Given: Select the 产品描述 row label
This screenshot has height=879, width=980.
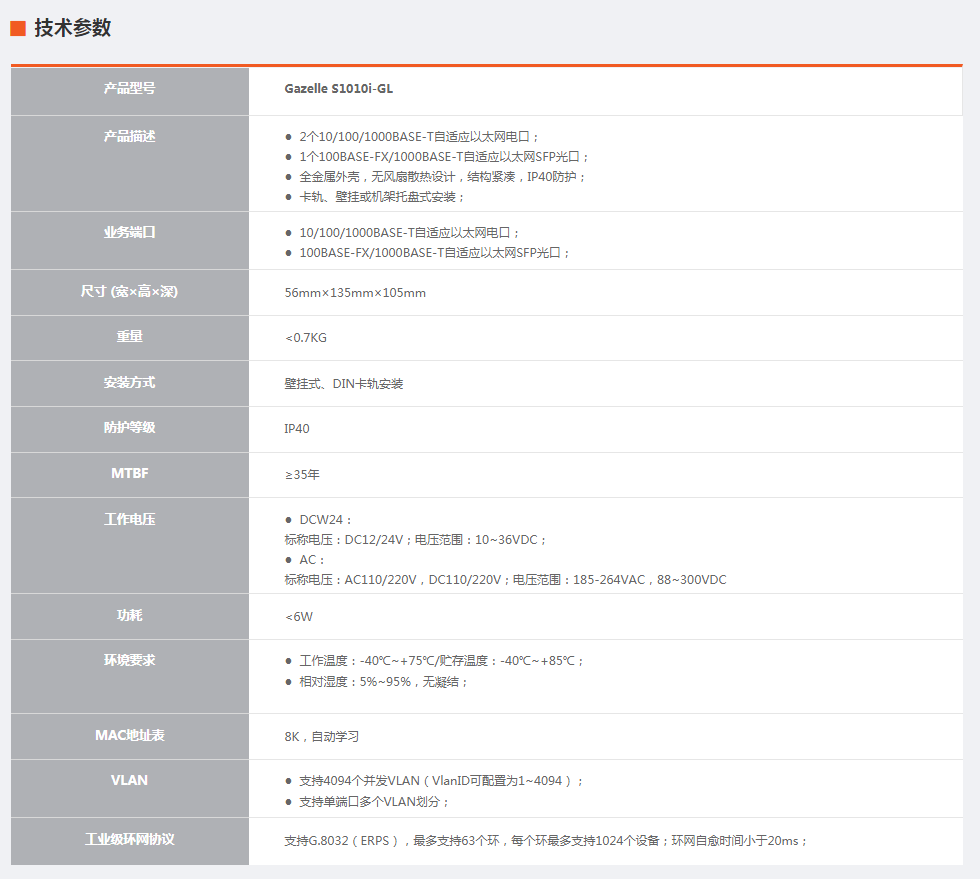Looking at the screenshot, I should [x=130, y=136].
